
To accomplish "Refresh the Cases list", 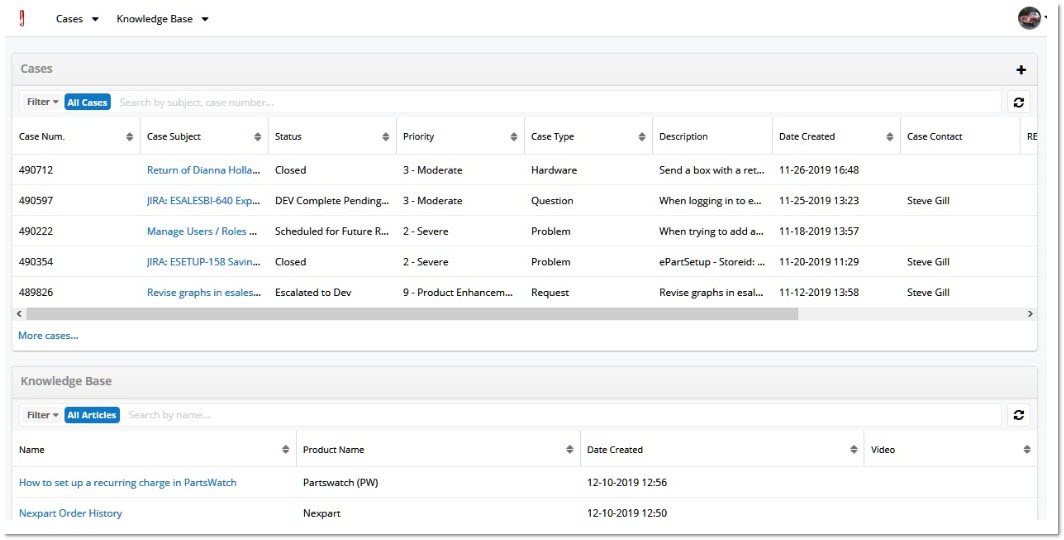I will [1019, 102].
